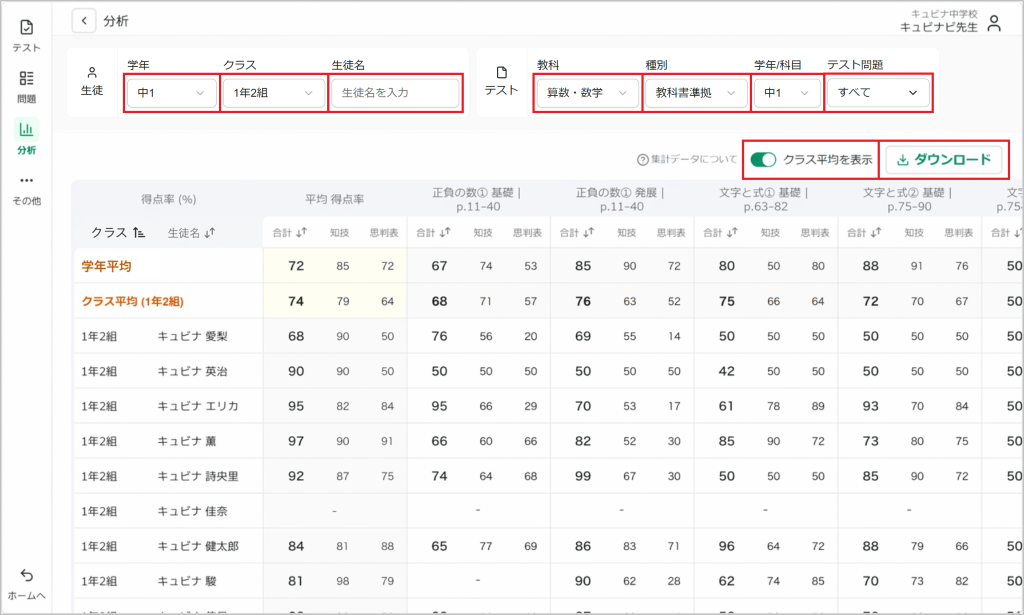Open the テスト問題 dropdown すべて
Image resolution: width=1024 pixels, height=615 pixels.
pos(878,93)
